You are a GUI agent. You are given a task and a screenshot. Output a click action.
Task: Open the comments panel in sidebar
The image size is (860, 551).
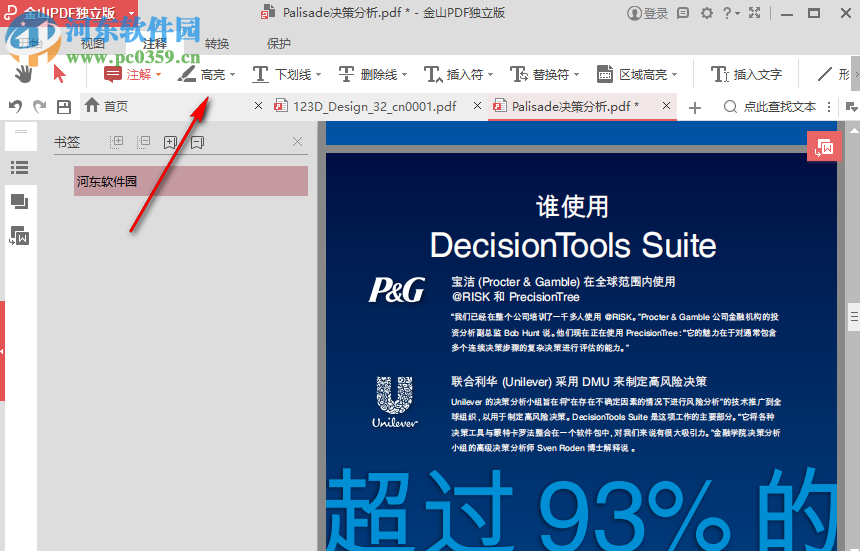[x=20, y=202]
